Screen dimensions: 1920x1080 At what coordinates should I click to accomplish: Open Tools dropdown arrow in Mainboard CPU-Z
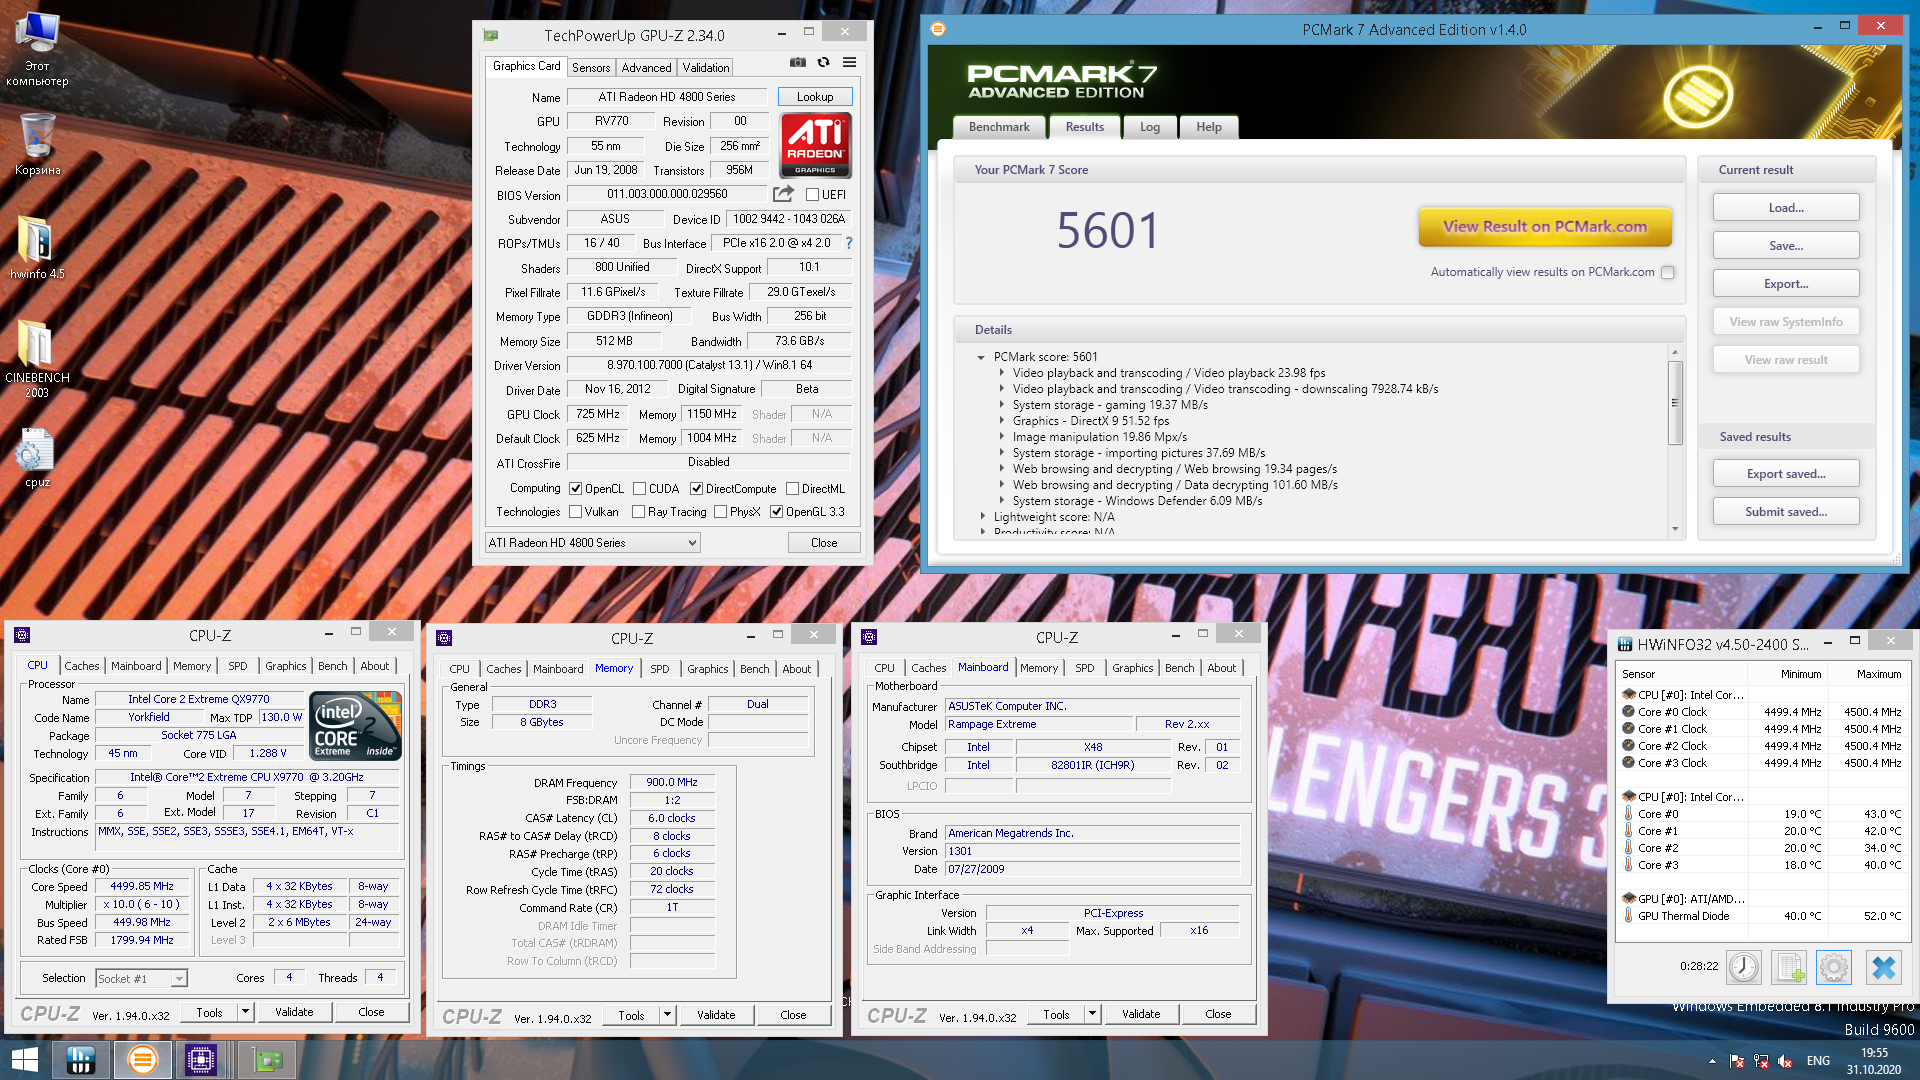pyautogui.click(x=1092, y=1014)
